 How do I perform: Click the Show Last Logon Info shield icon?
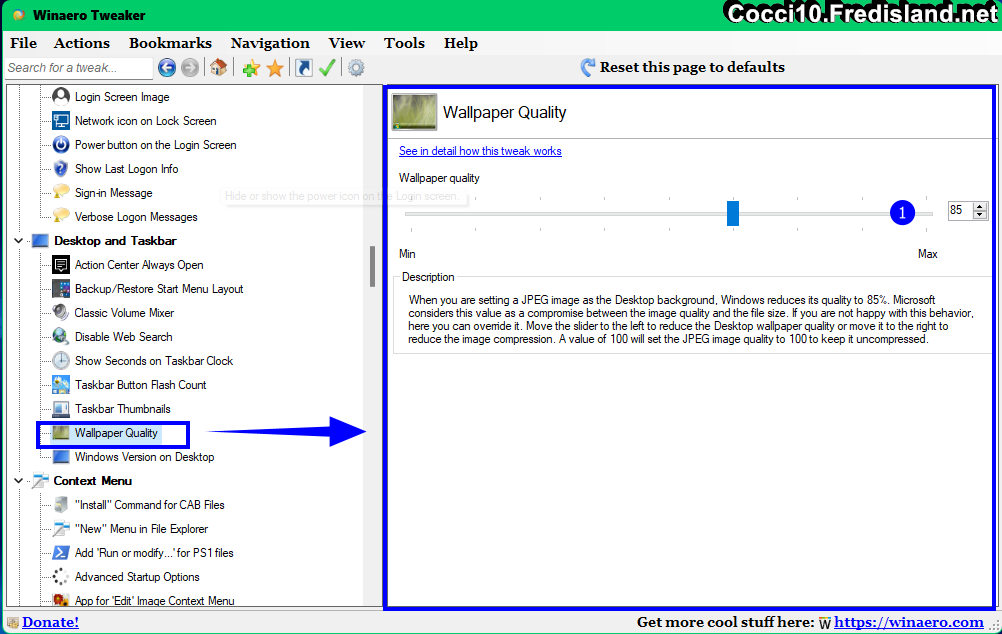tap(61, 169)
